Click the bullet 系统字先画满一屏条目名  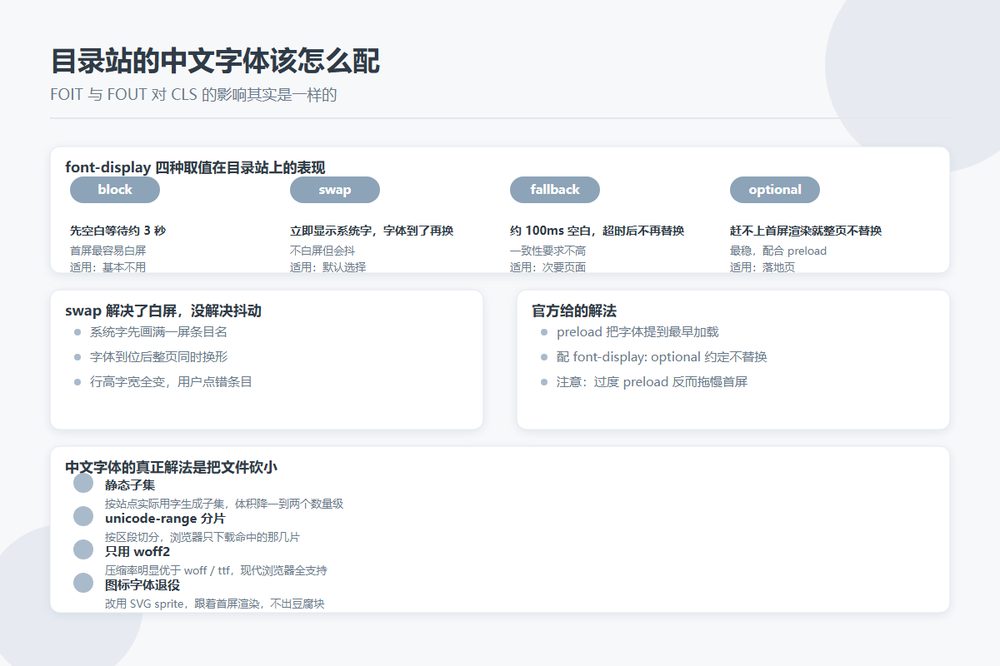[158, 332]
